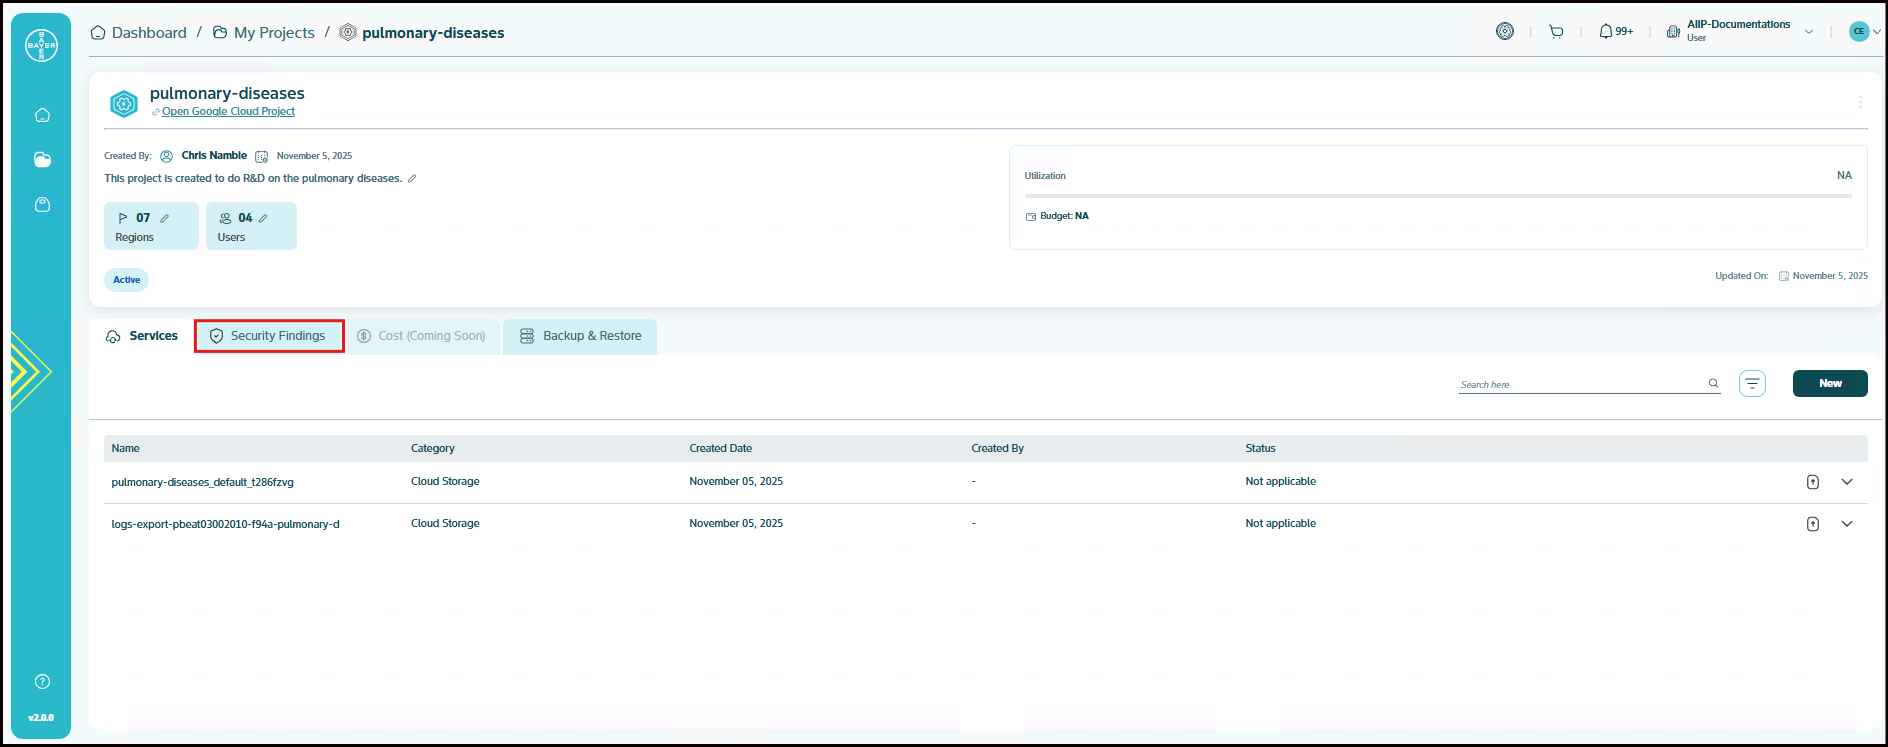Go to My Projects breadcrumb

[273, 33]
